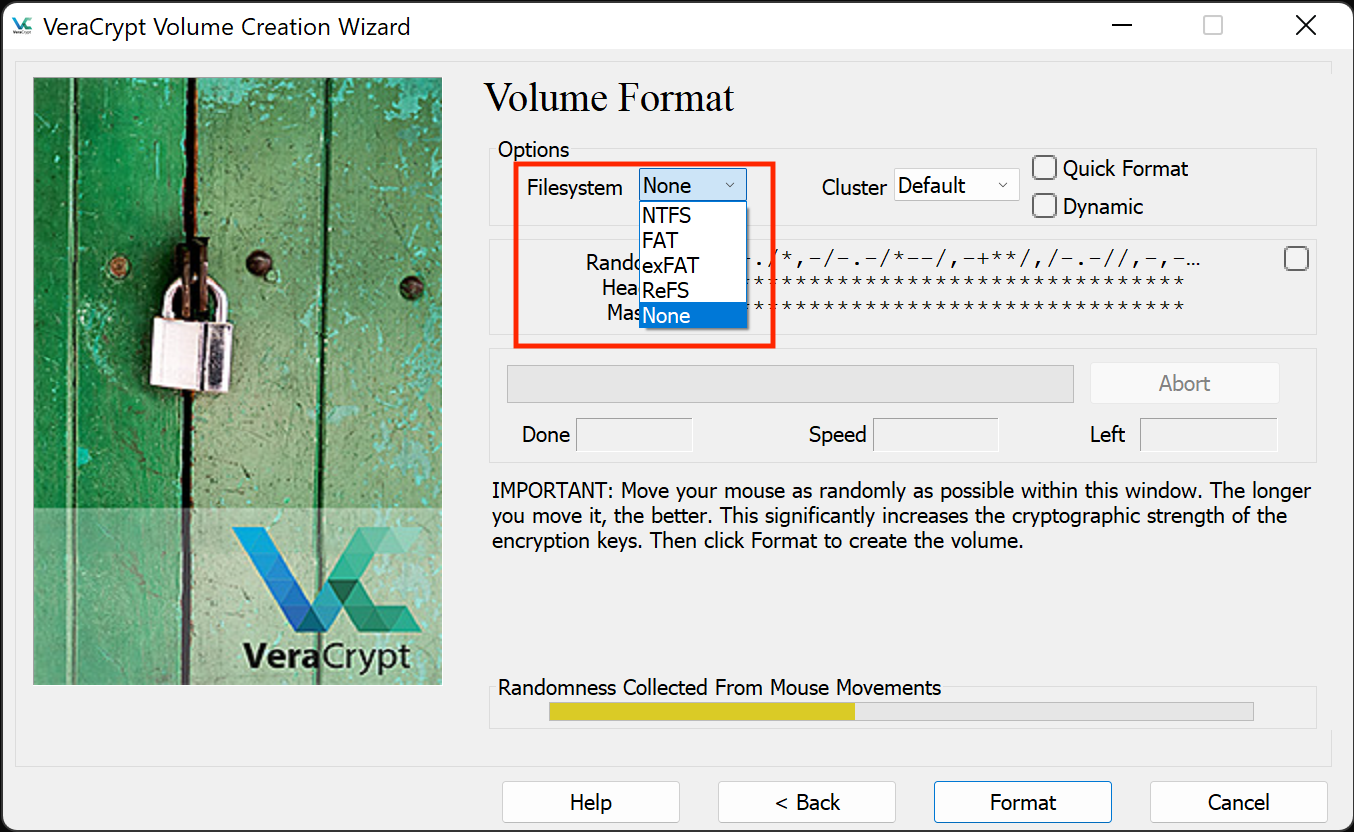The width and height of the screenshot is (1354, 832).
Task: Enable the Quick Format checkbox
Action: [x=1044, y=168]
